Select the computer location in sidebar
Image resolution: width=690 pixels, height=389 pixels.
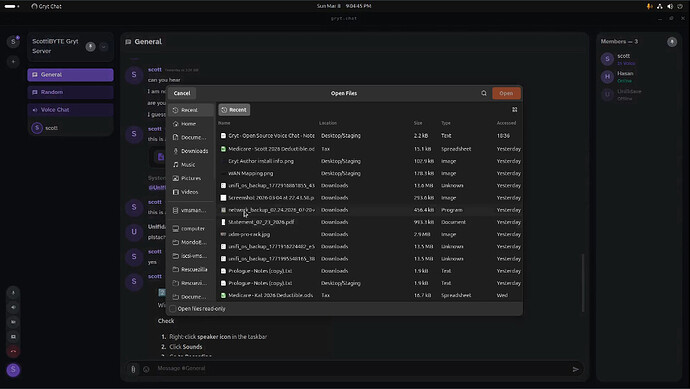(x=191, y=228)
